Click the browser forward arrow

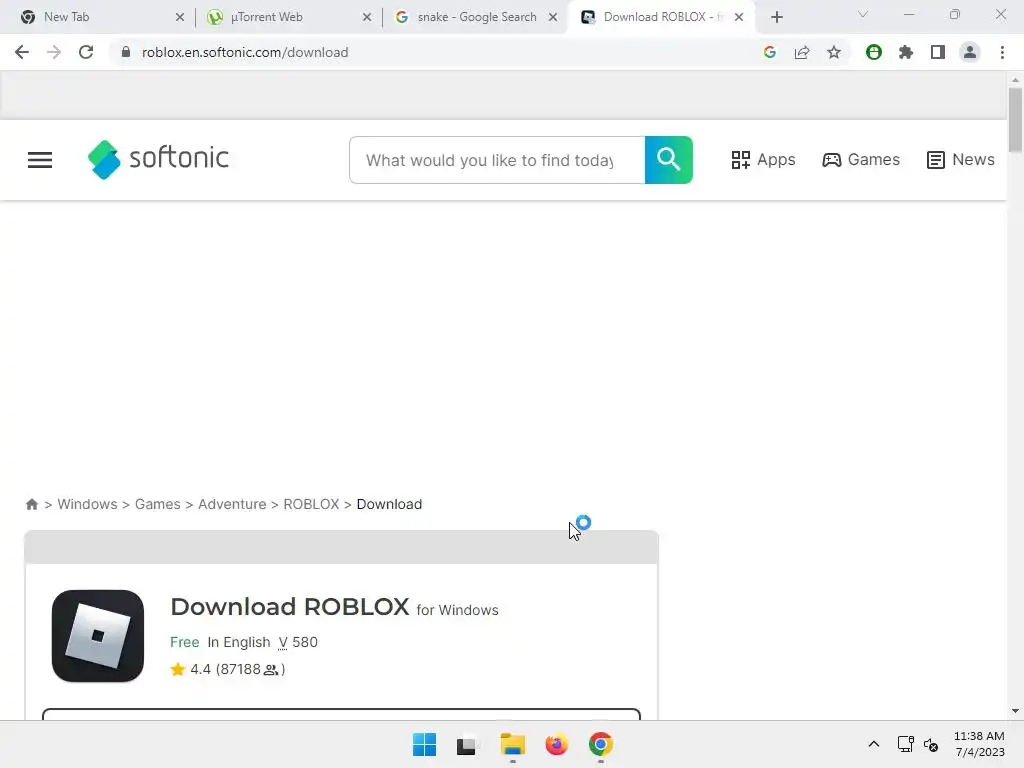click(54, 52)
